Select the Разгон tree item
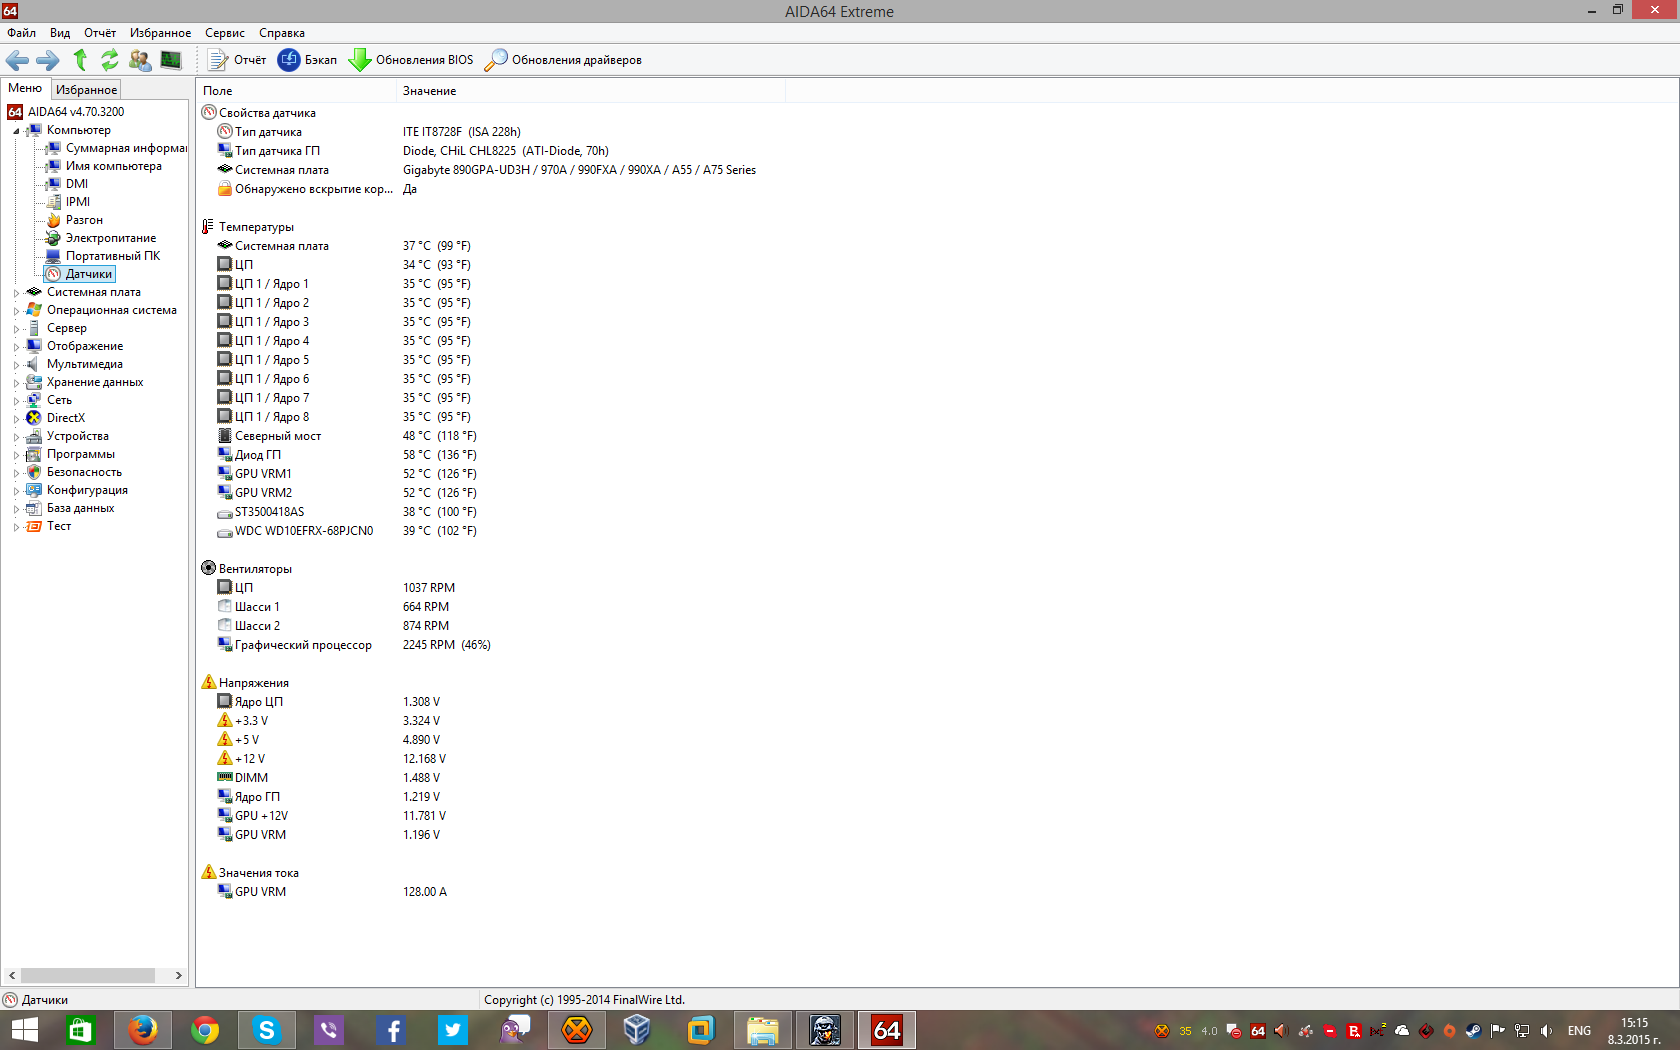1680x1050 pixels. [x=84, y=220]
